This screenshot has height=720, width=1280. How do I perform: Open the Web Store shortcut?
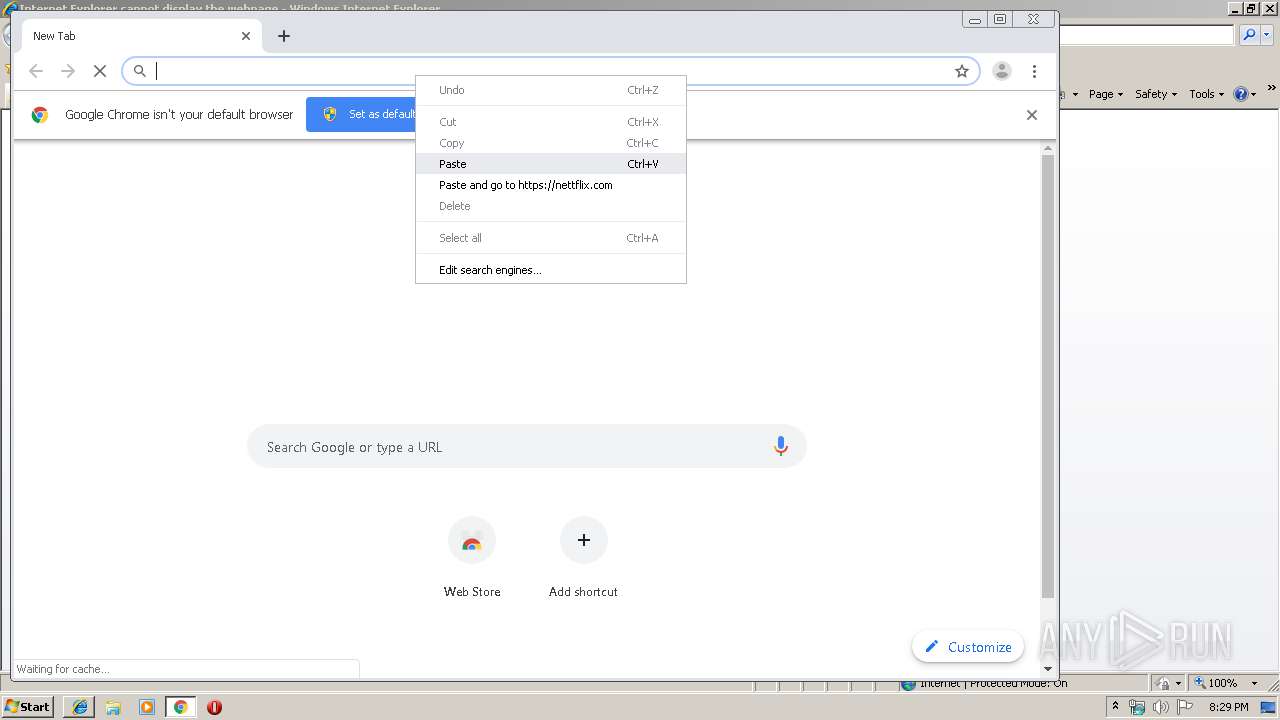(472, 558)
